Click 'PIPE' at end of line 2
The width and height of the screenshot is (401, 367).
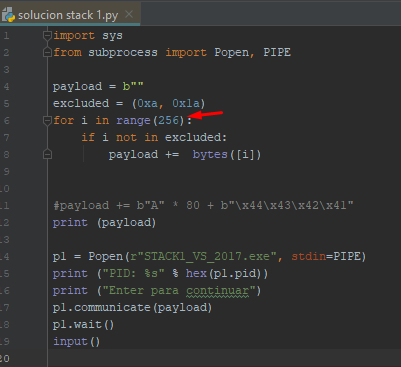point(277,53)
